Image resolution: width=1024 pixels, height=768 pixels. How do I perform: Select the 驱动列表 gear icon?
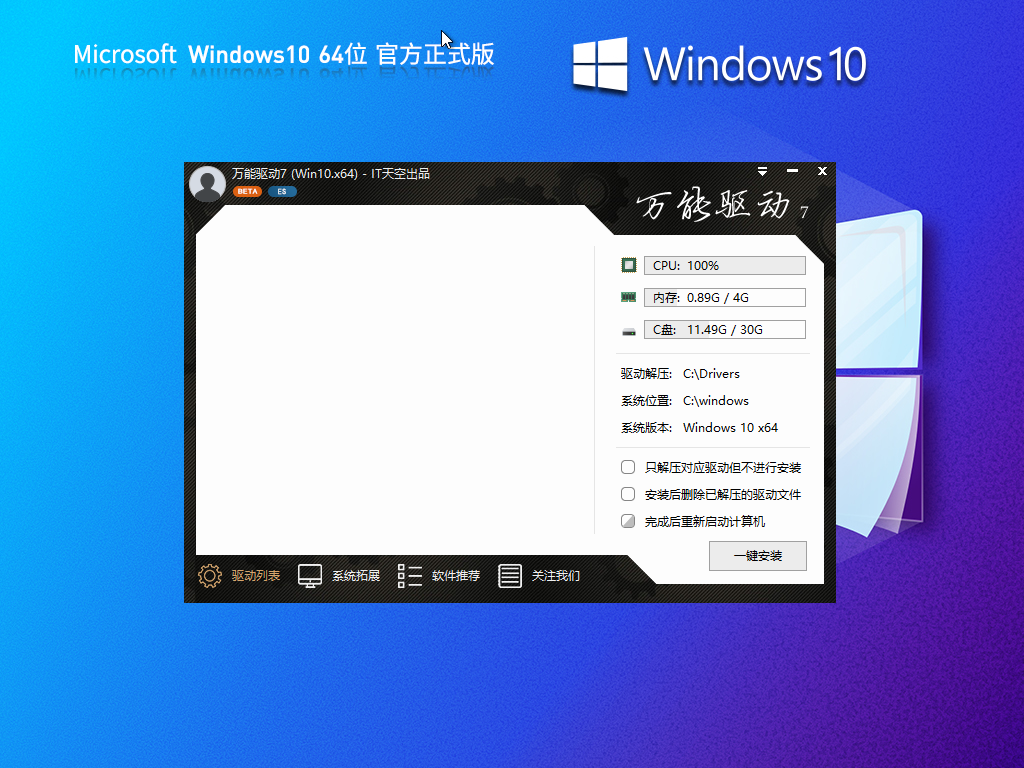coord(209,576)
